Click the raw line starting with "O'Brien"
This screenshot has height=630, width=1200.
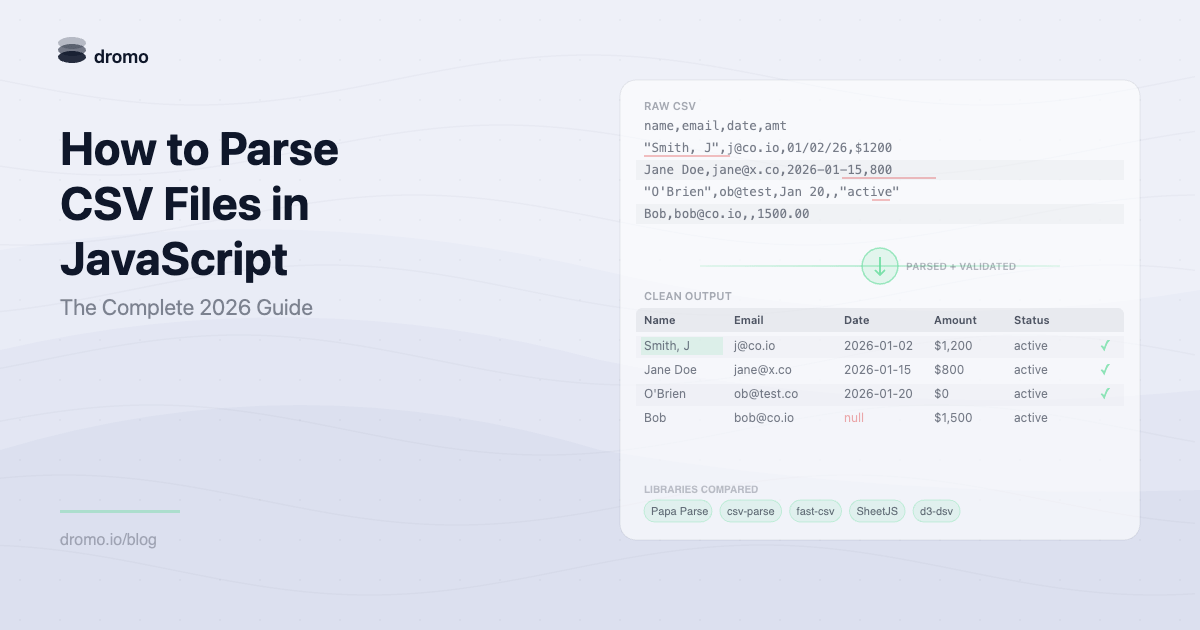pos(772,192)
